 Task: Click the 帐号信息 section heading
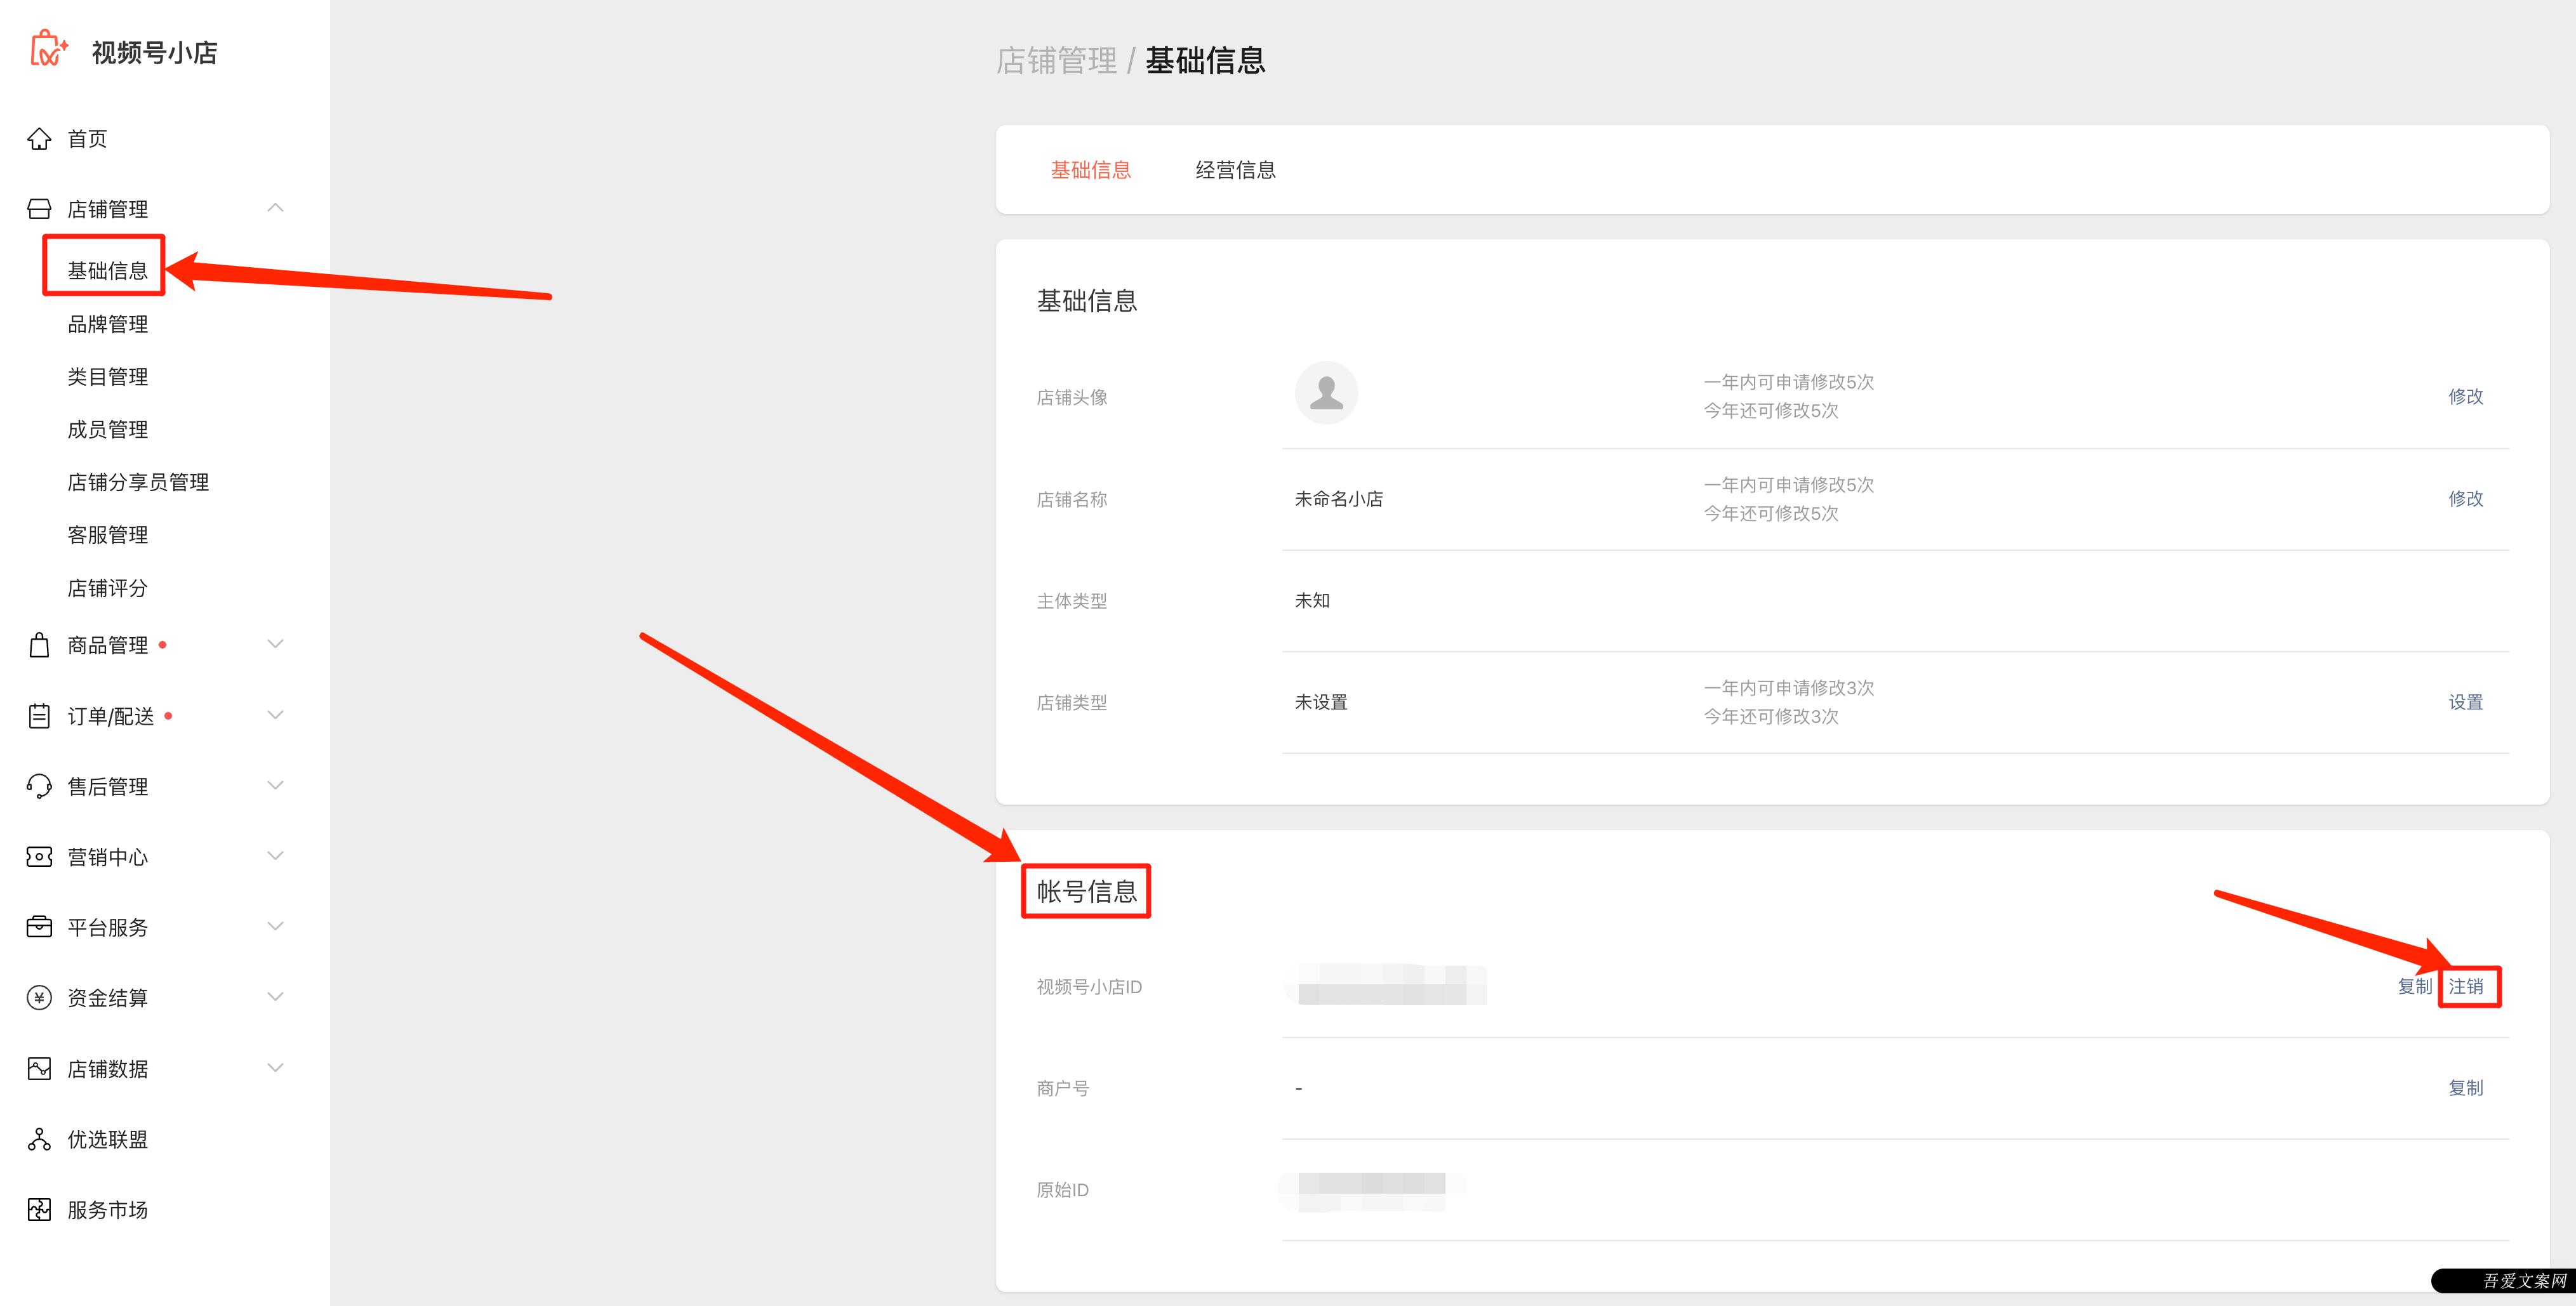pos(1086,891)
